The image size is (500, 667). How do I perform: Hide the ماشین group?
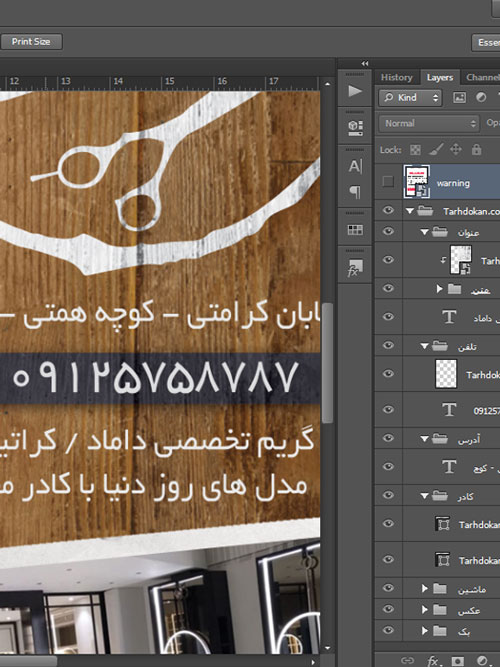[388, 588]
